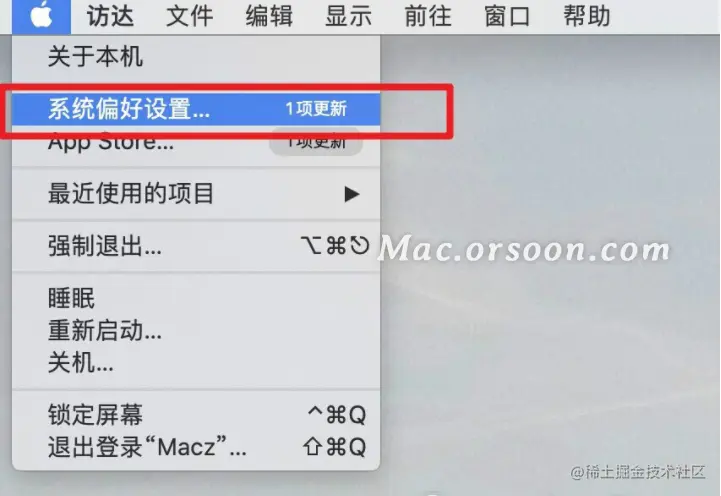Click the update badge next to App Store

[316, 142]
